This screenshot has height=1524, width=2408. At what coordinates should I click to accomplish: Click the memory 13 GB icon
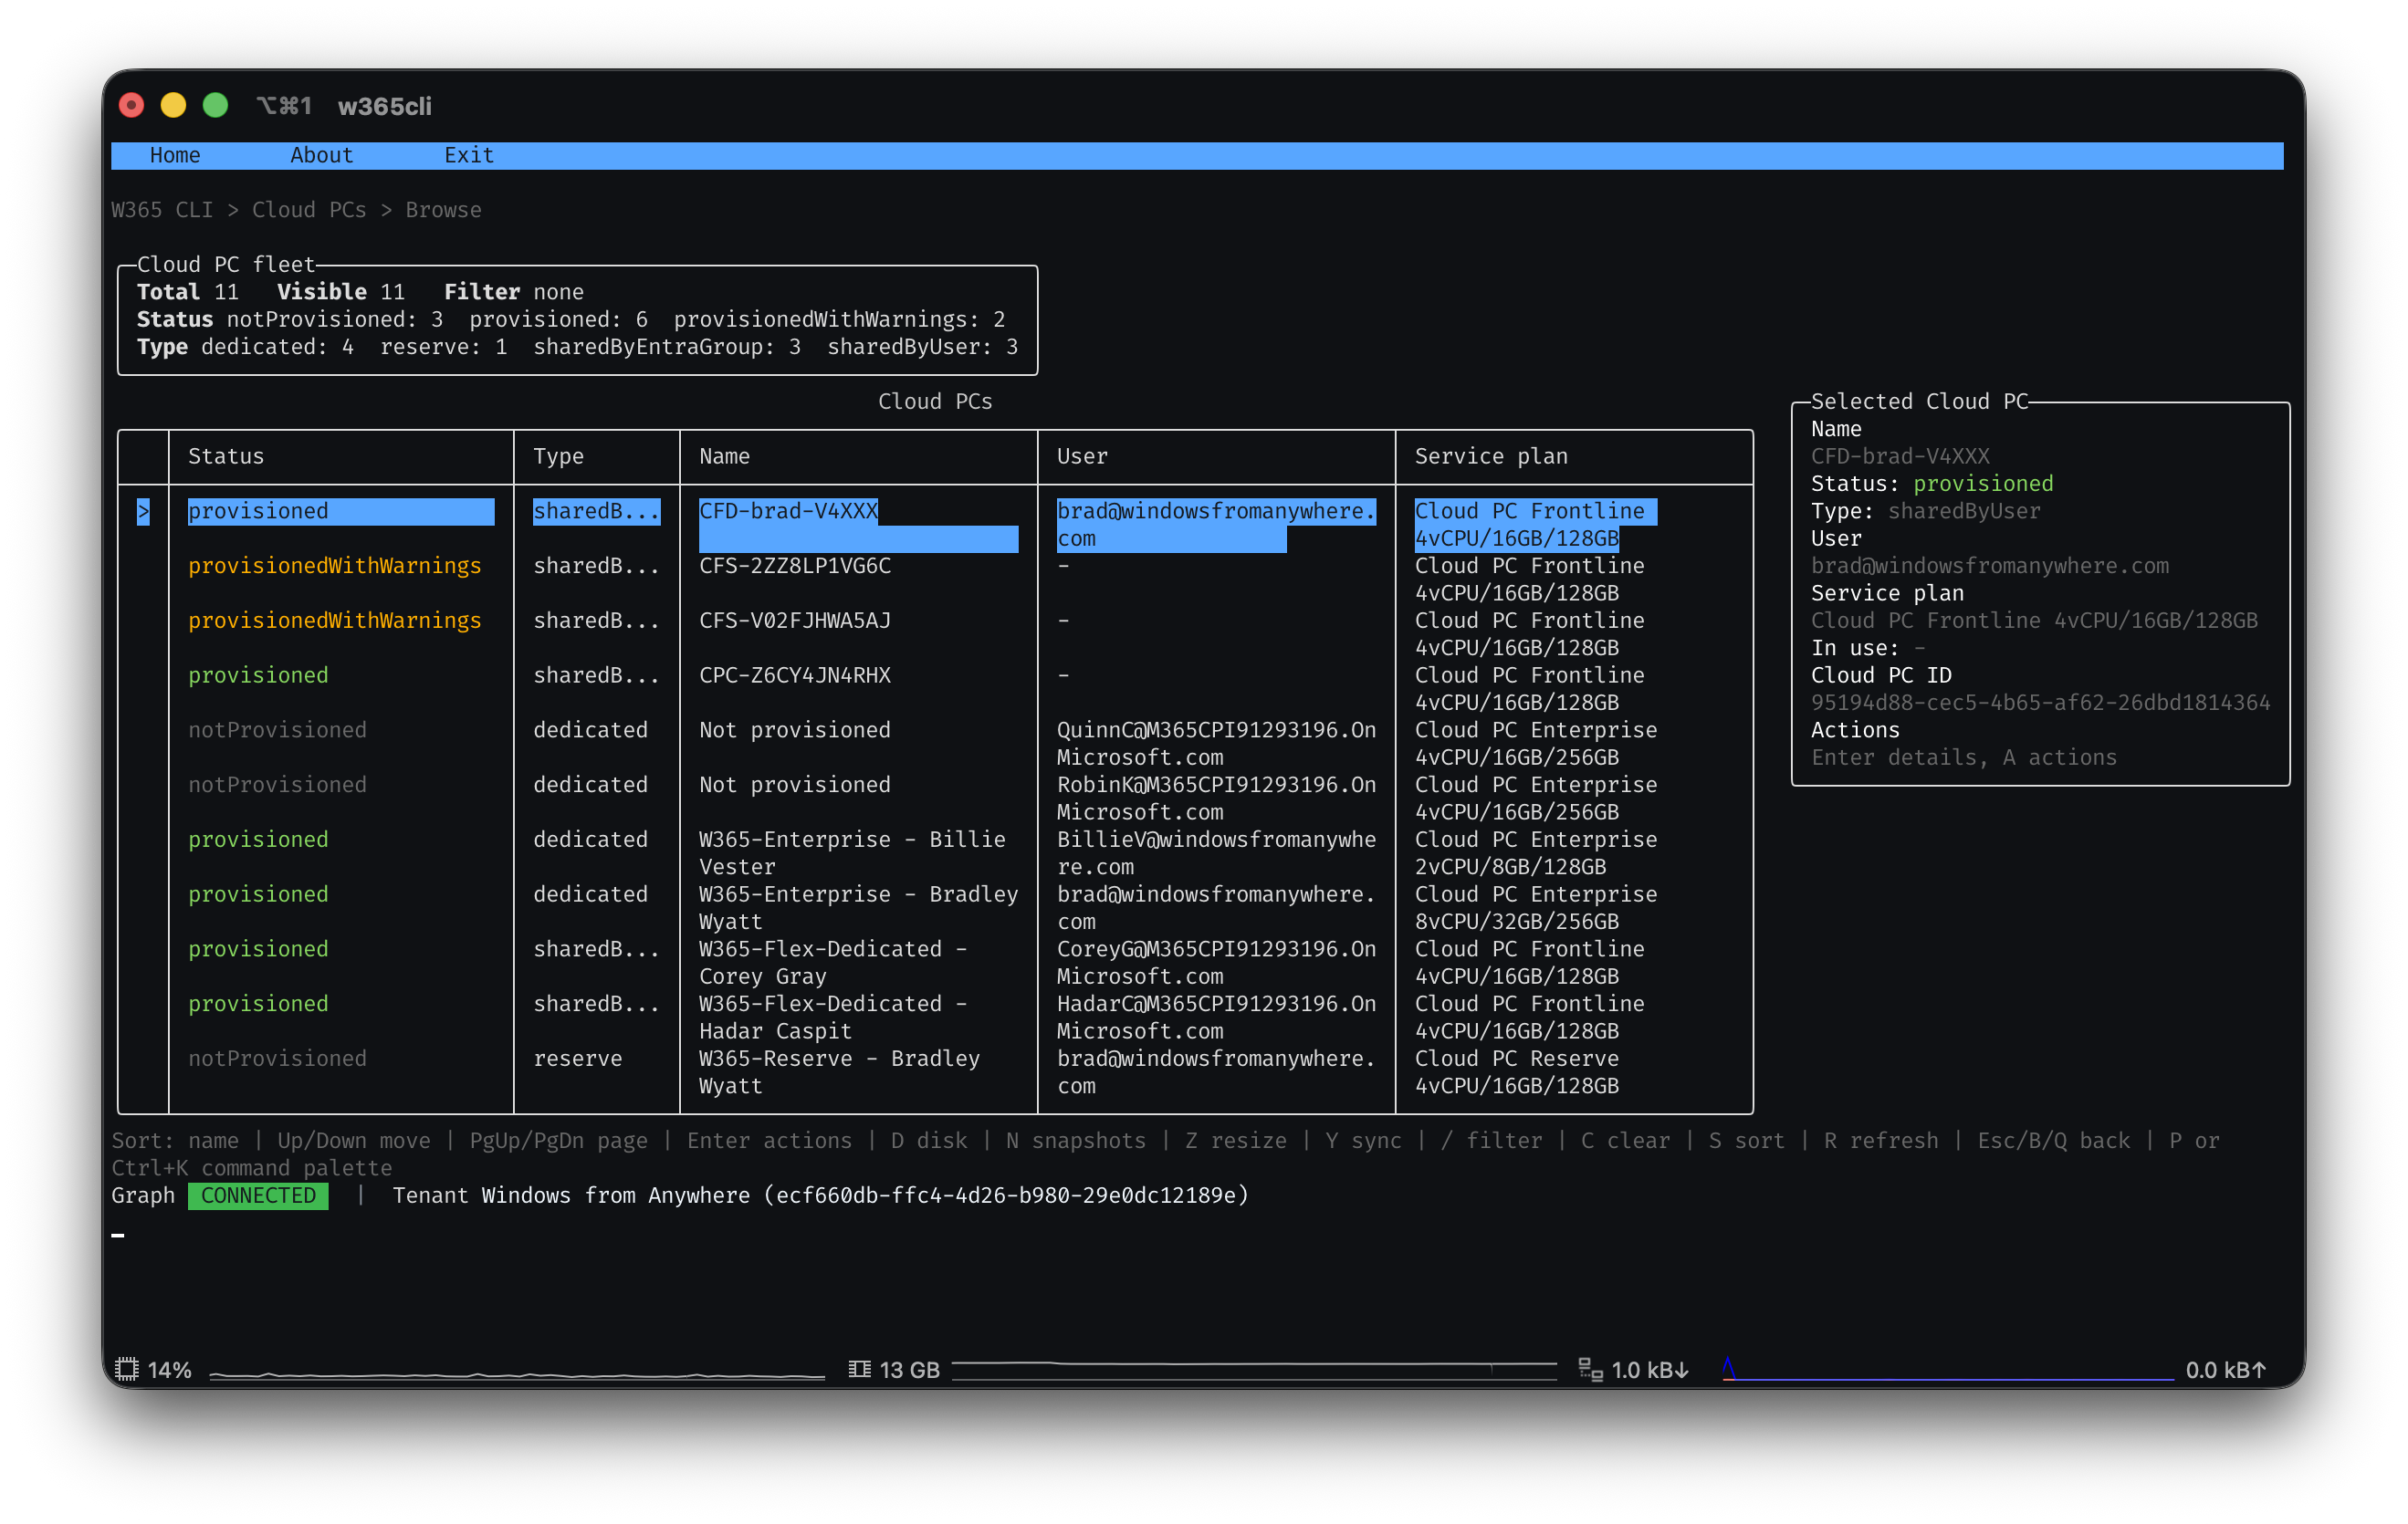[859, 1369]
